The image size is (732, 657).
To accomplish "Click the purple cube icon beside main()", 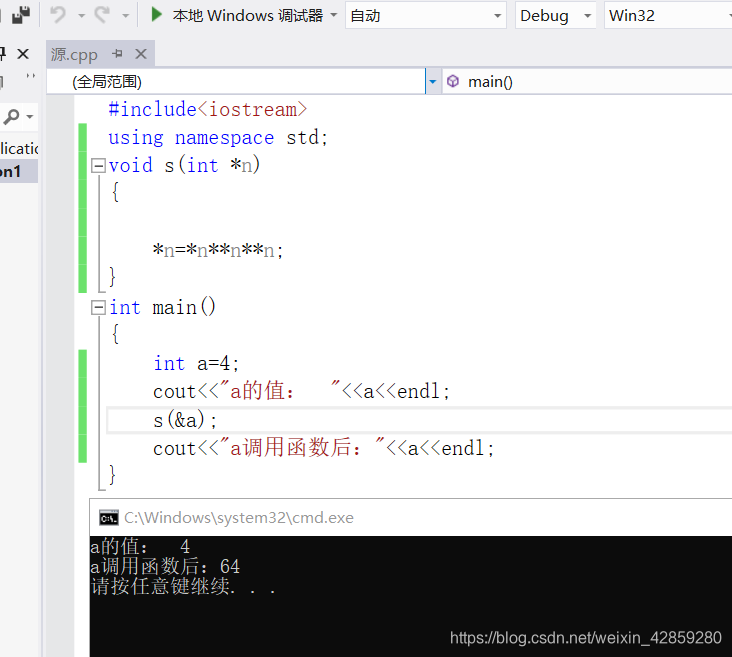I will click(x=453, y=81).
